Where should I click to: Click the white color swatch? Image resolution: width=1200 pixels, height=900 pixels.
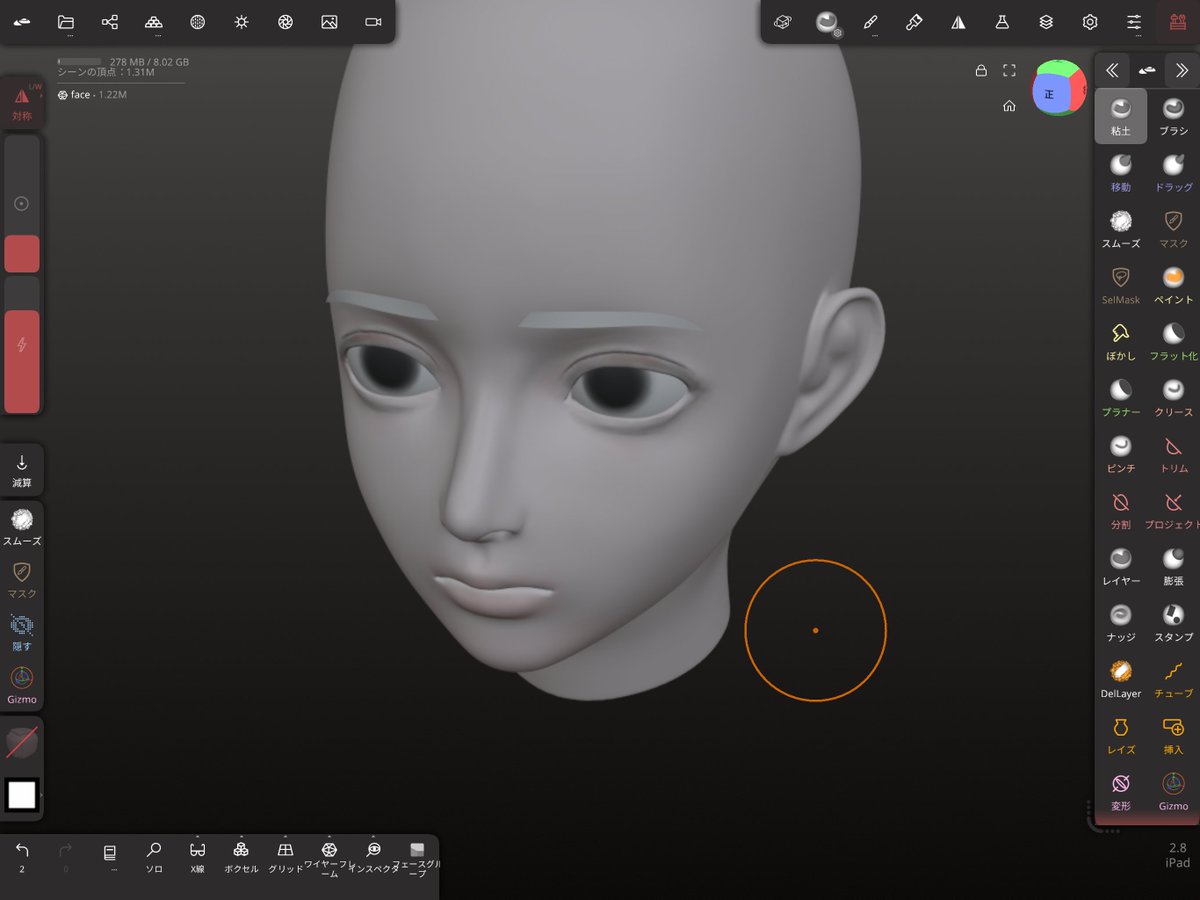point(22,796)
